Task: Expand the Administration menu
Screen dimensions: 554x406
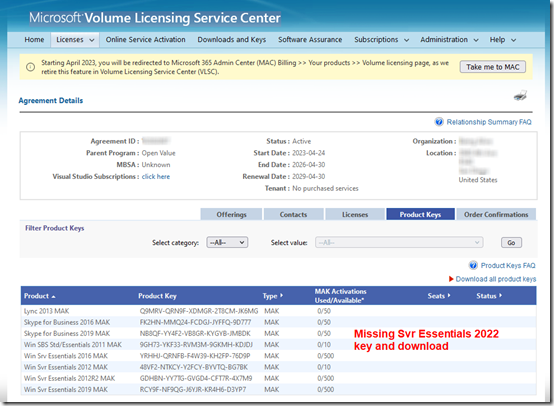Action: click(449, 40)
